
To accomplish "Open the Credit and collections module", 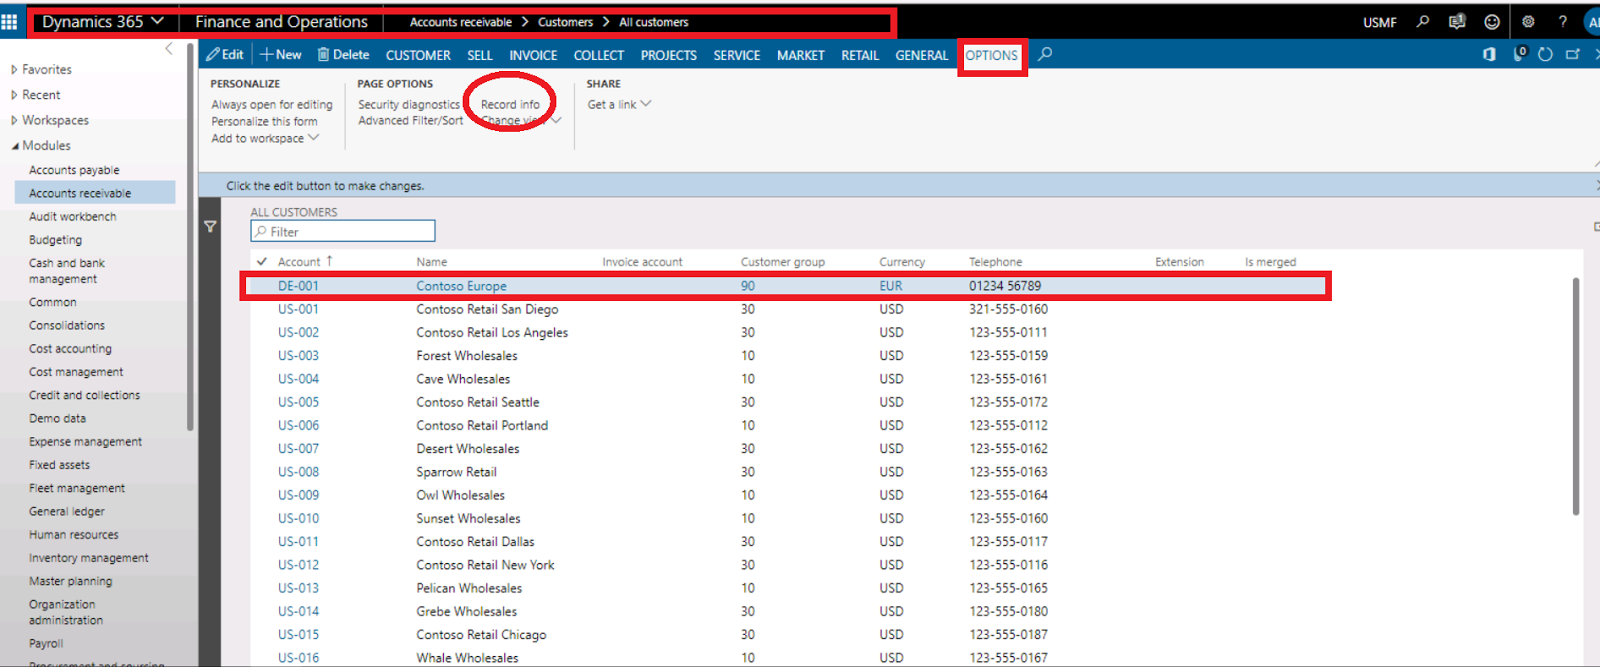I will (84, 395).
